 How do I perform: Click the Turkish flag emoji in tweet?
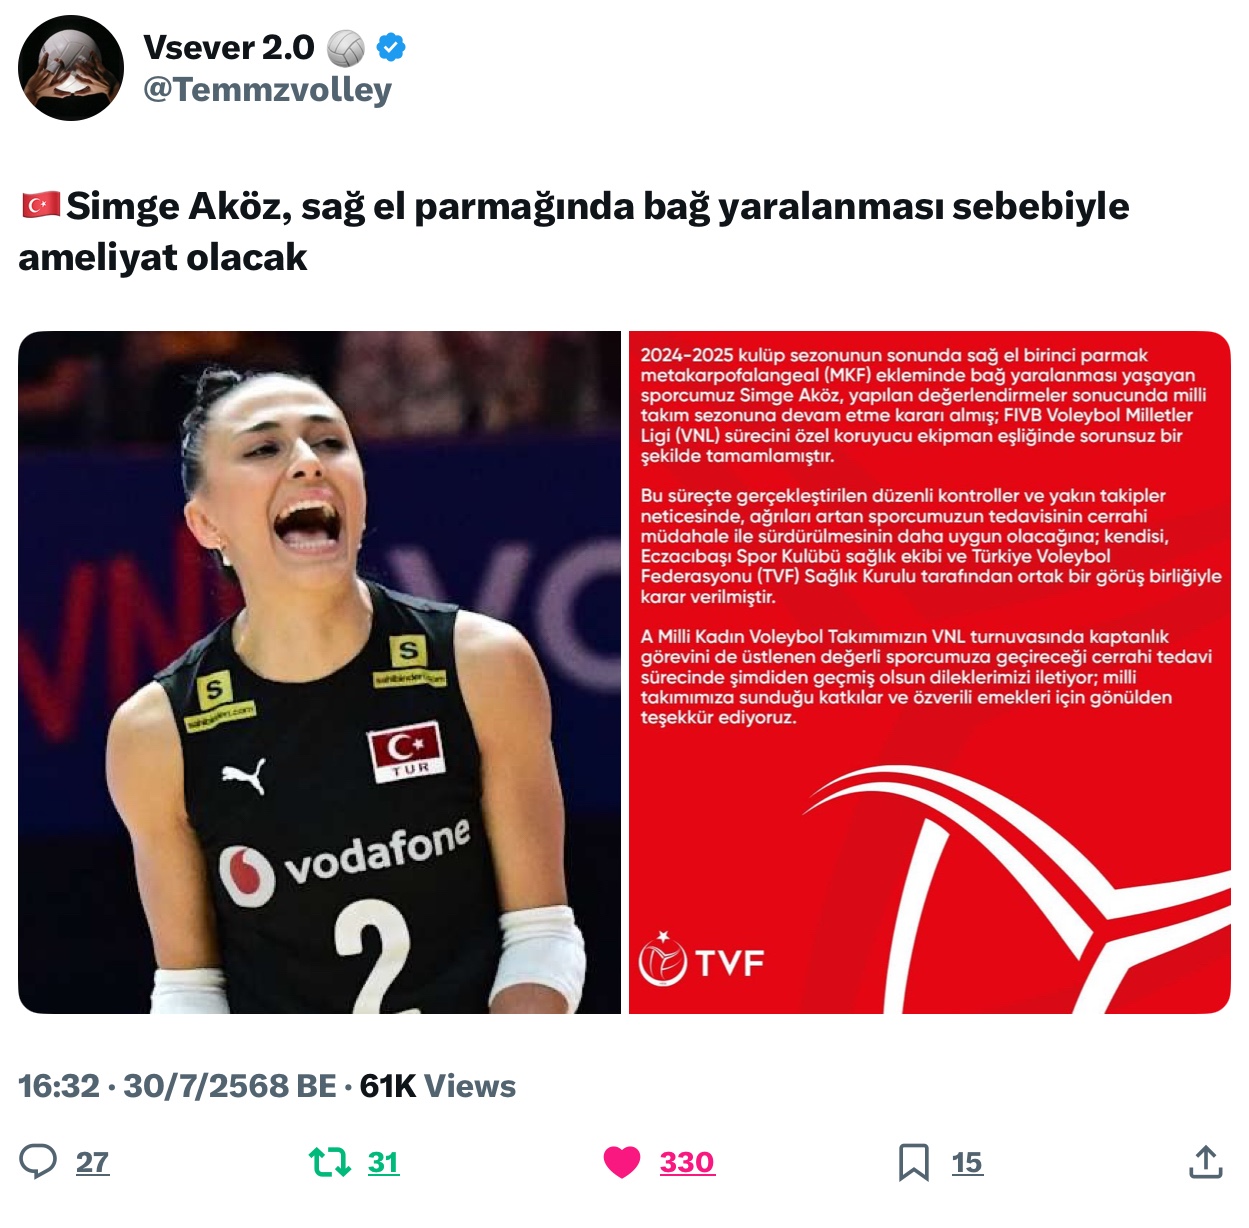tap(41, 205)
